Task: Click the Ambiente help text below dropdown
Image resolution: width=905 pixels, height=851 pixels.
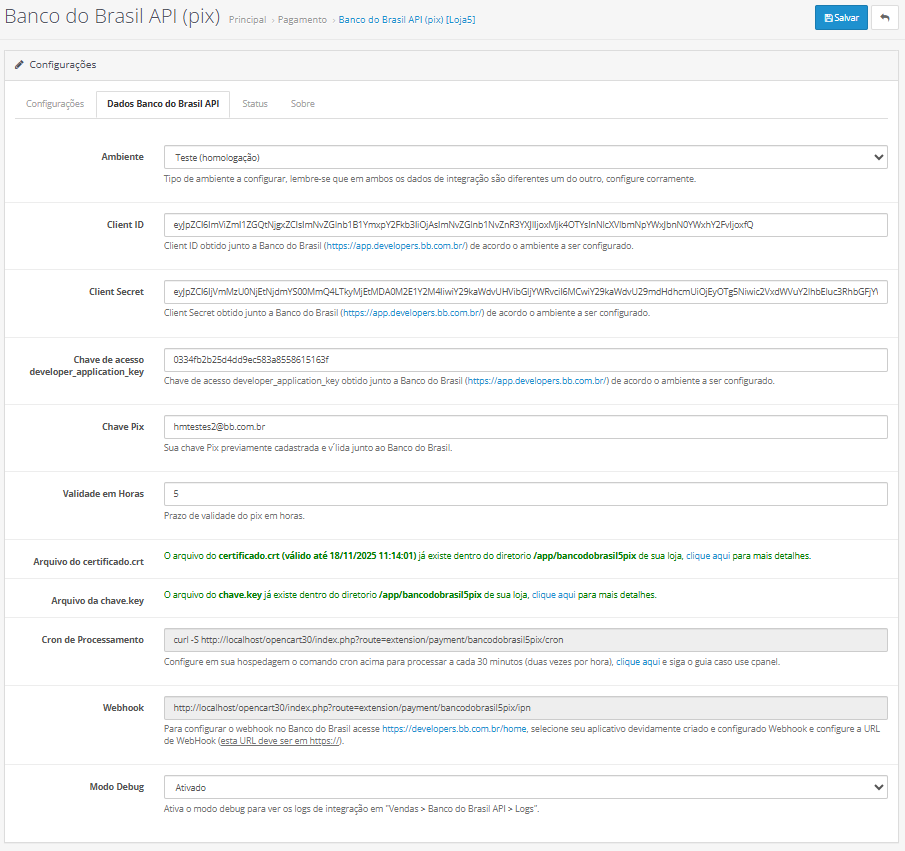Action: [x=430, y=179]
